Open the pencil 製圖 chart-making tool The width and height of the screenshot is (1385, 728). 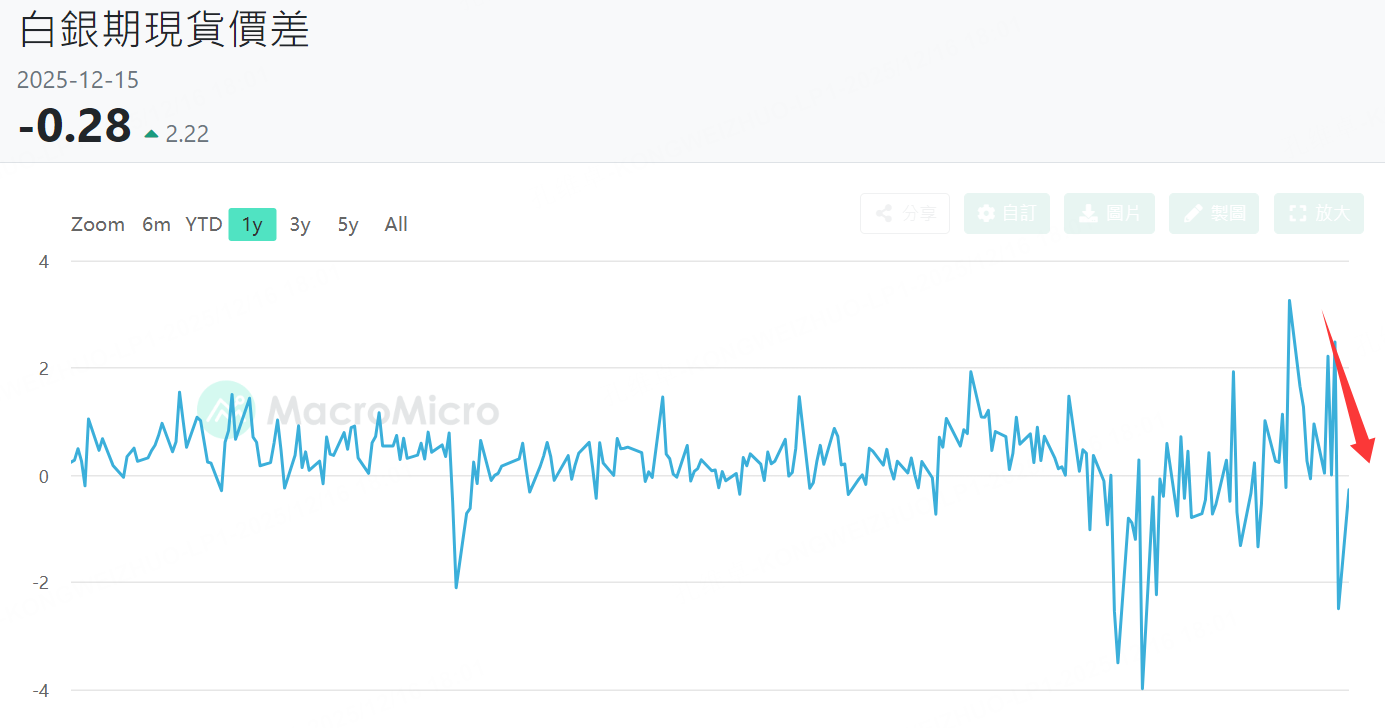click(1213, 214)
